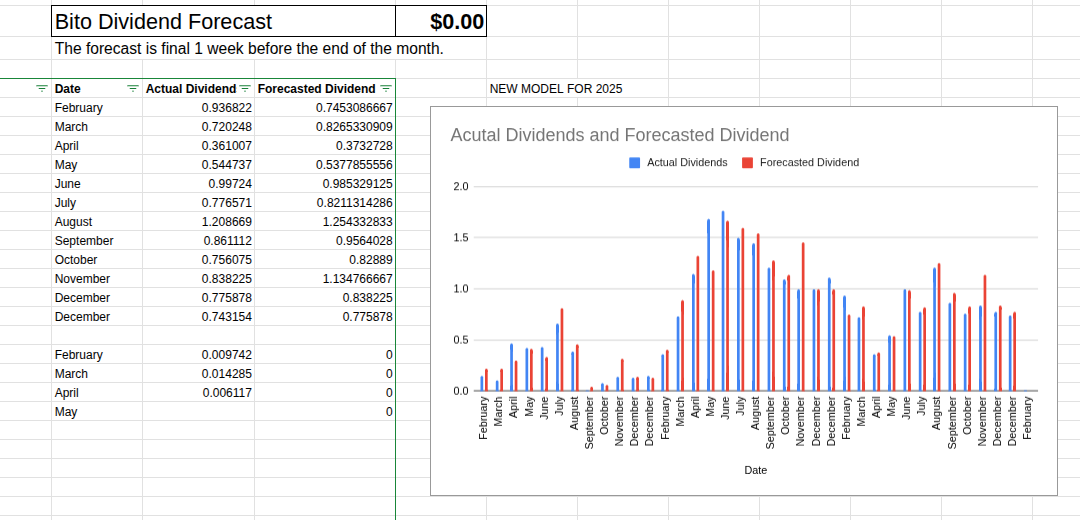Open the Actual Dividend column filter icon
Image resolution: width=1080 pixels, height=520 pixels.
(x=245, y=89)
